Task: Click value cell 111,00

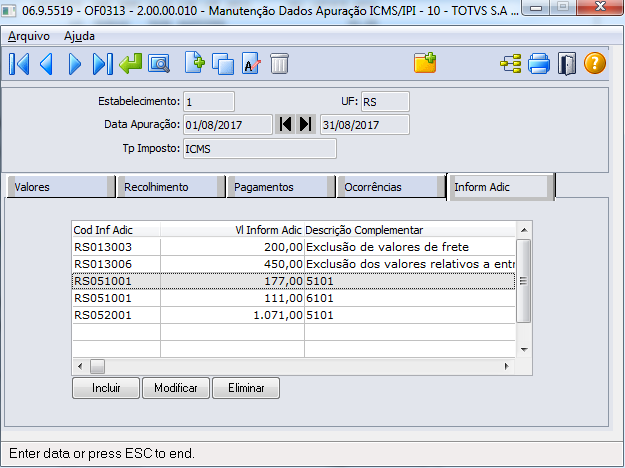Action: 232,298
